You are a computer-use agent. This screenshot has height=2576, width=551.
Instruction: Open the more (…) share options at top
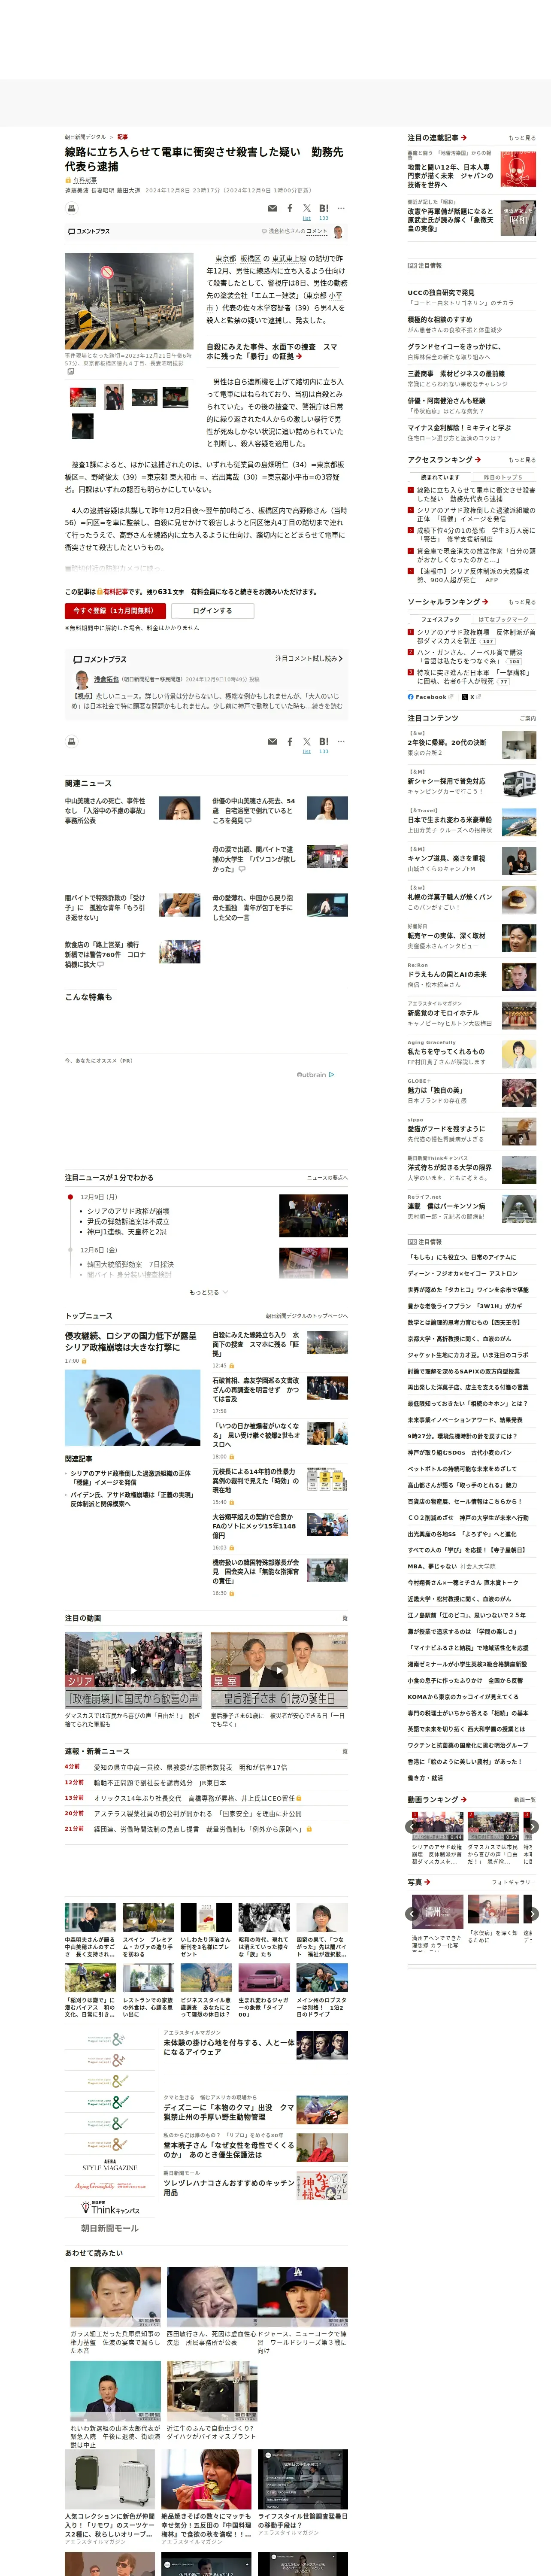(x=341, y=208)
